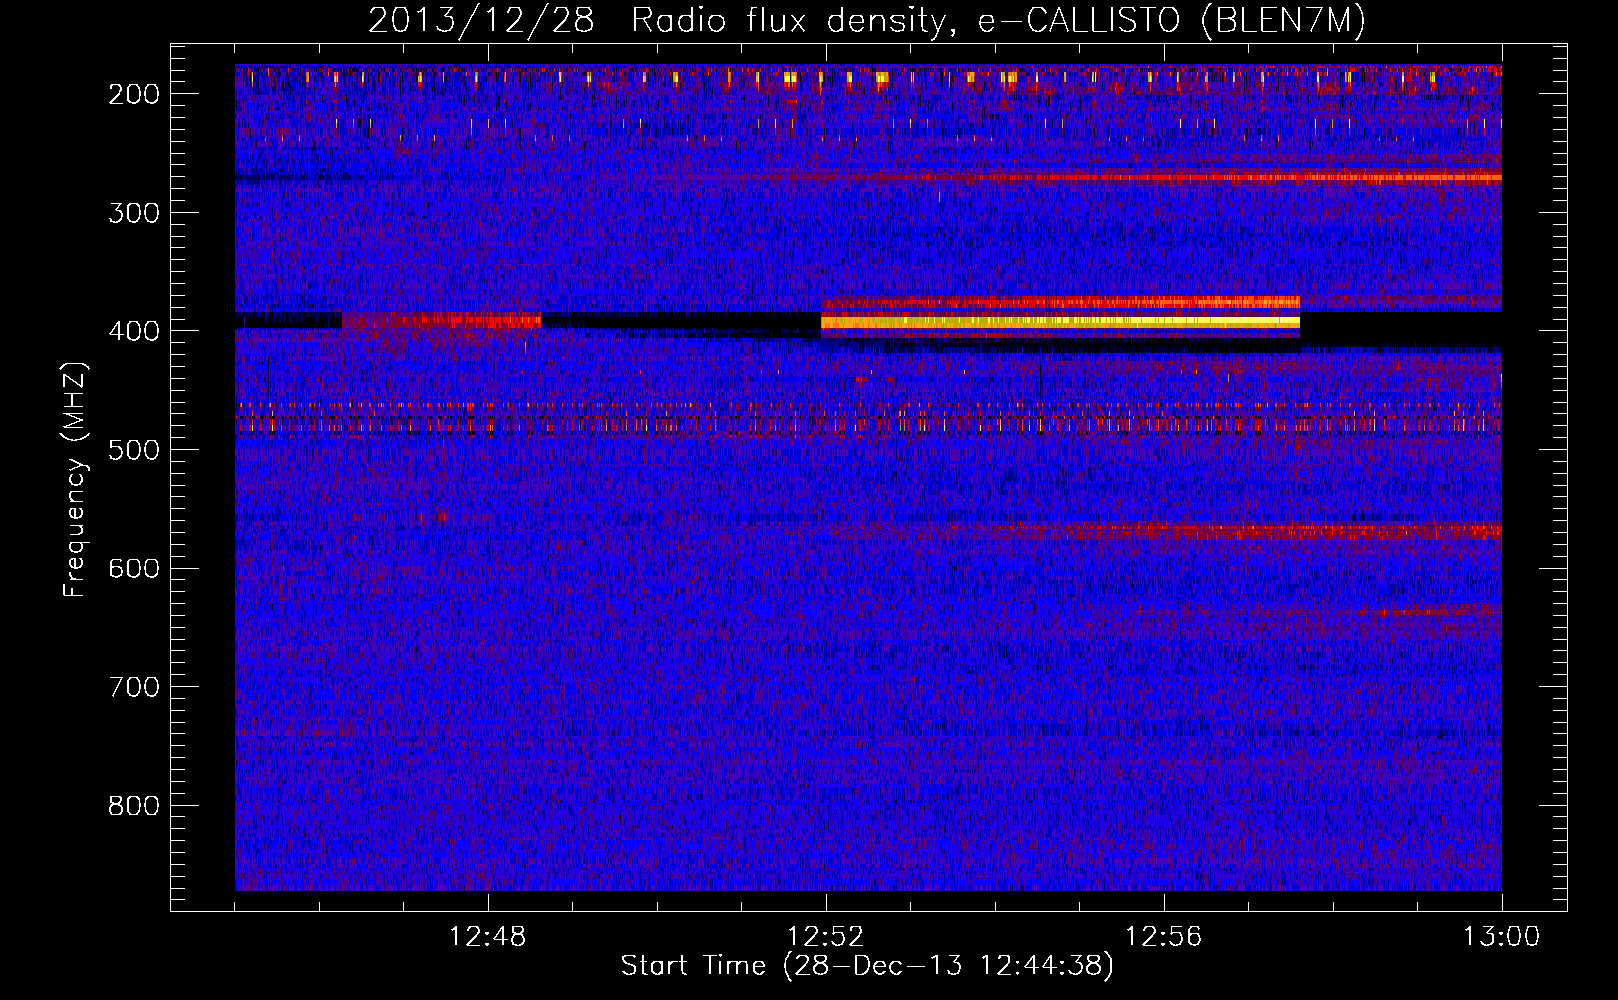Image resolution: width=1618 pixels, height=1000 pixels.
Task: Click the 300 frequency tick label
Action: click(x=133, y=212)
